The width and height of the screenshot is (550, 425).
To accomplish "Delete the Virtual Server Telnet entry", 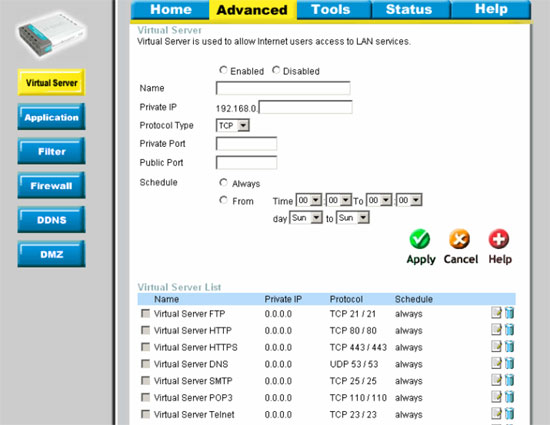I will [509, 413].
